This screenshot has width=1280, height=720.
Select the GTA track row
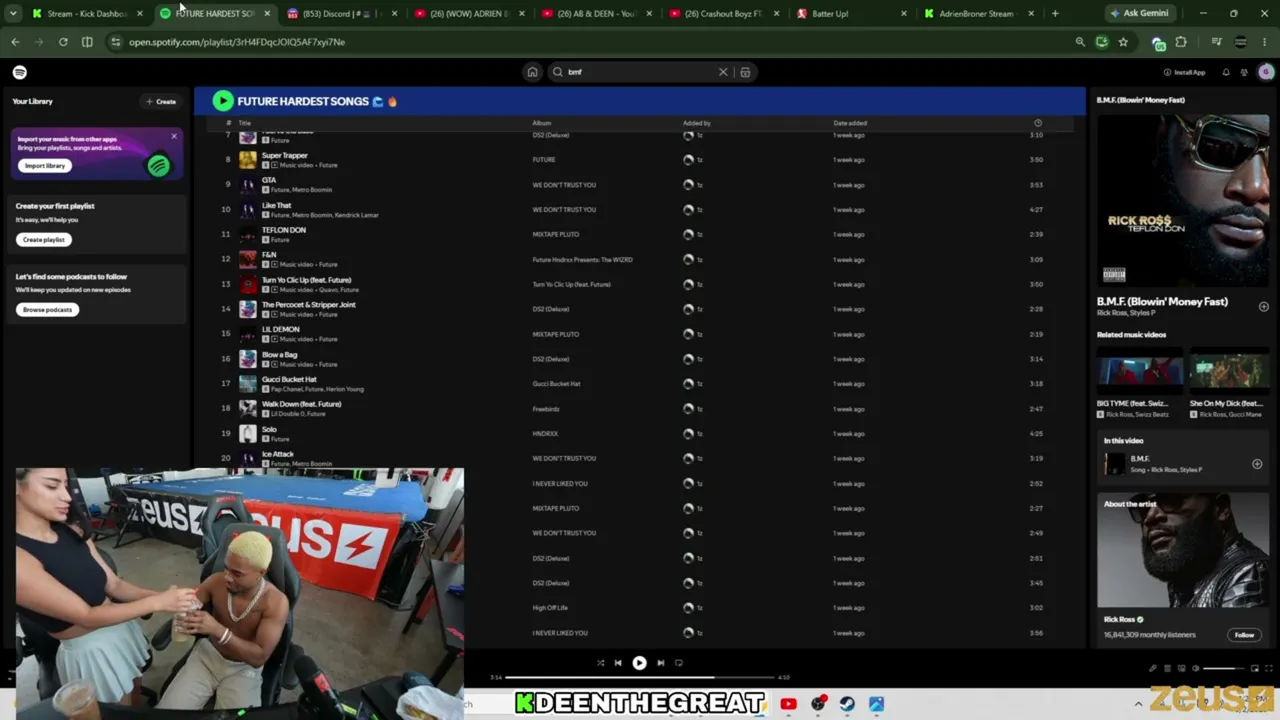click(x=640, y=185)
